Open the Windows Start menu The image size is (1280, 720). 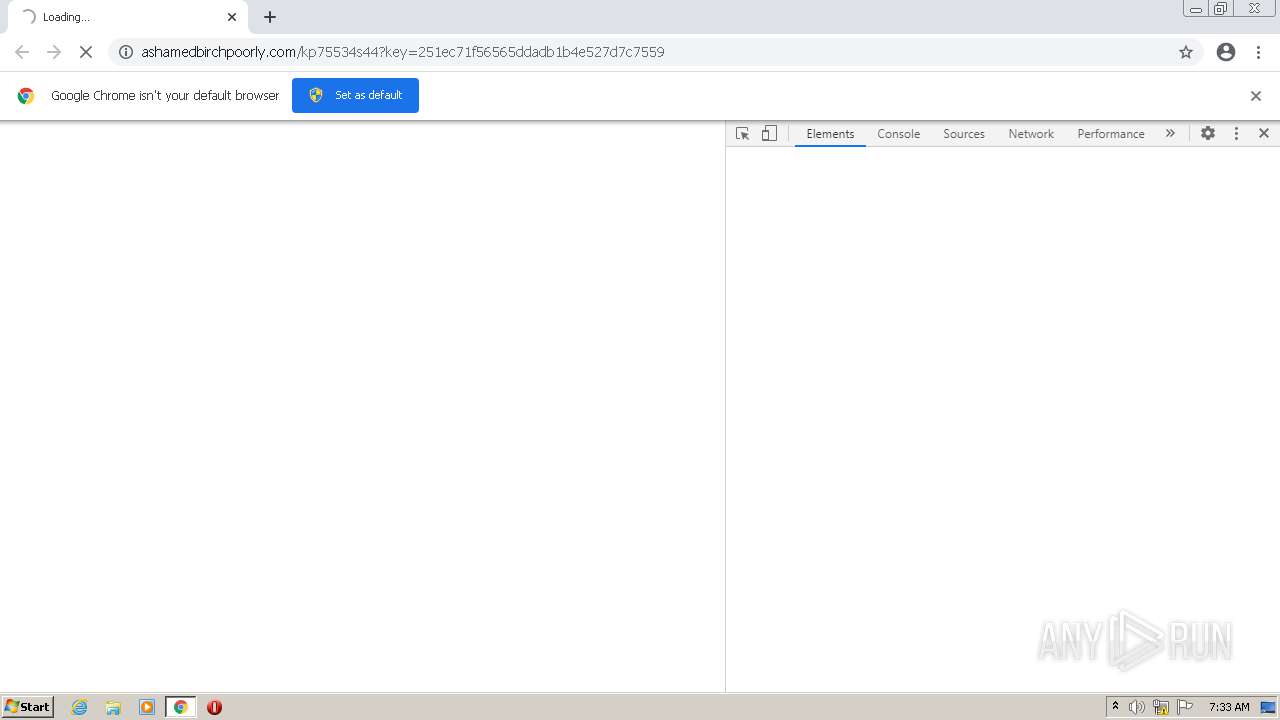(x=28, y=707)
